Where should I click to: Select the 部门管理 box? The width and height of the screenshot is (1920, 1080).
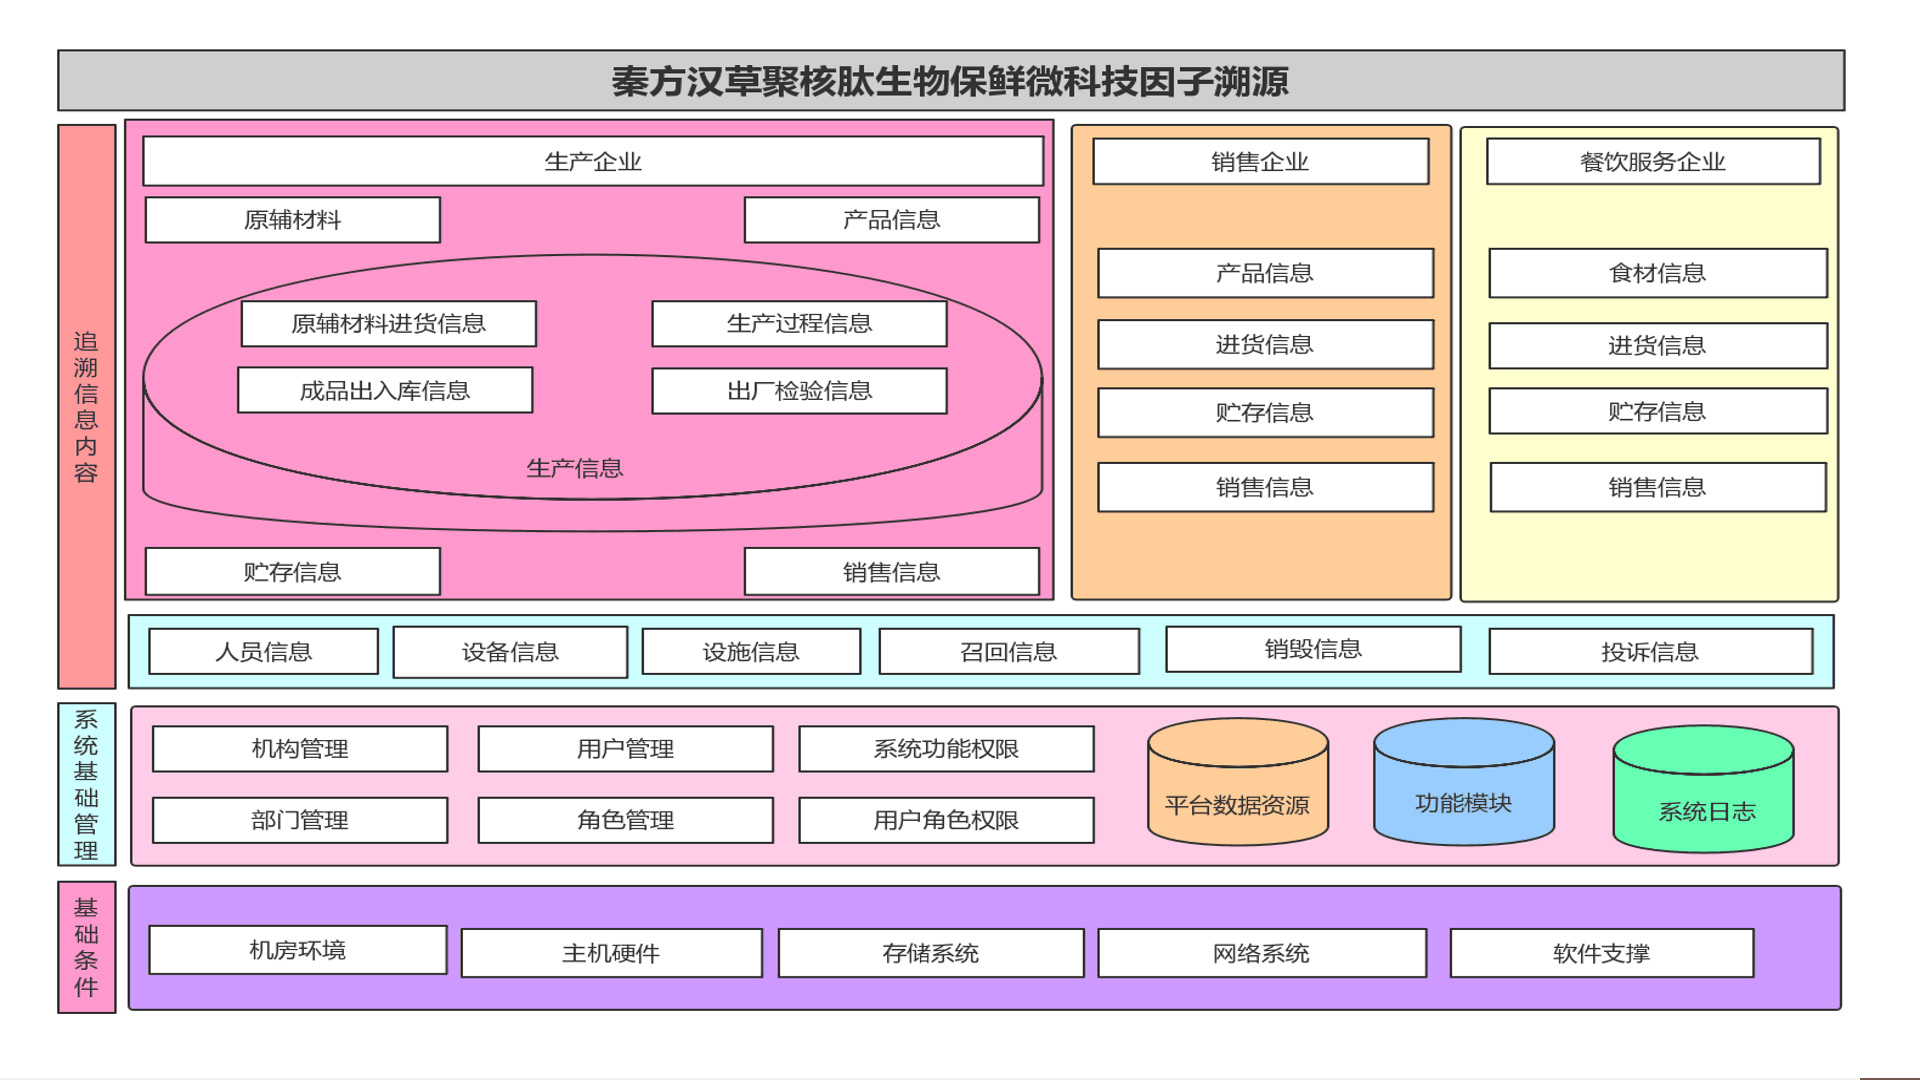[300, 821]
